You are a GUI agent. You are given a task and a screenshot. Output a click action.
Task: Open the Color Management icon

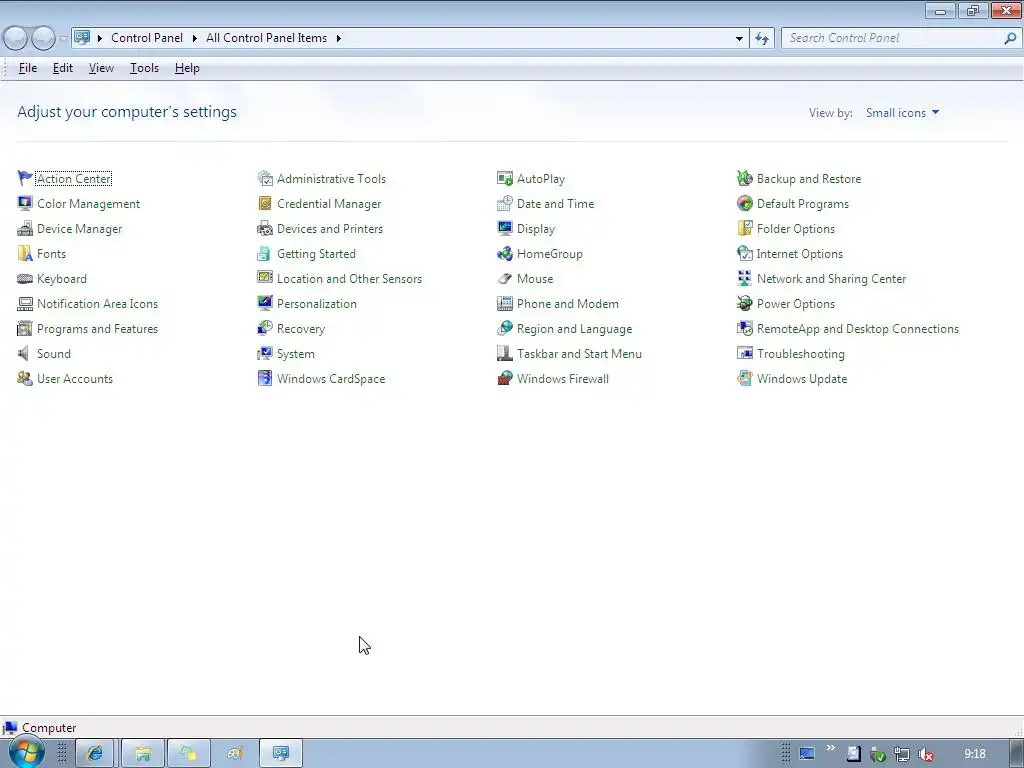25,203
